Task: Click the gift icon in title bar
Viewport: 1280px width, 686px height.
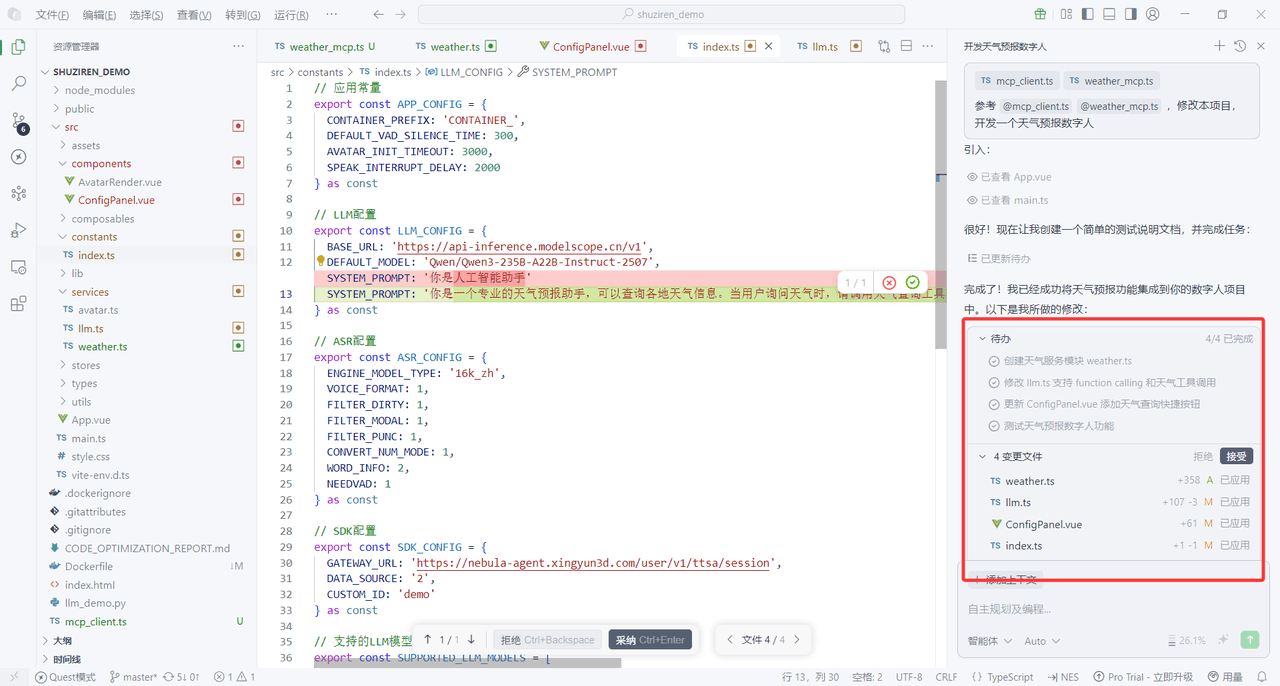Action: coord(1041,15)
